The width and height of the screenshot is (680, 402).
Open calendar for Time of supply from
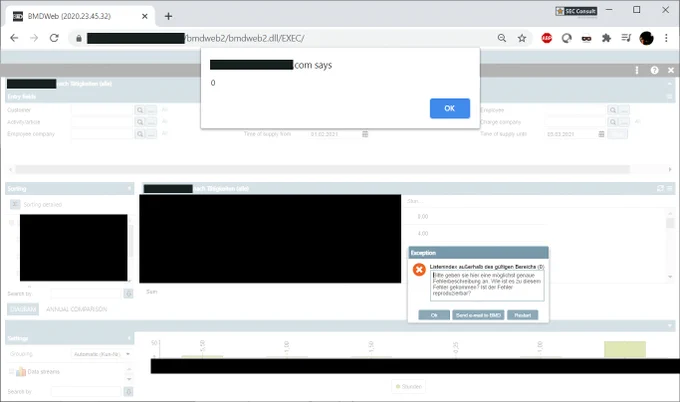tap(365, 134)
